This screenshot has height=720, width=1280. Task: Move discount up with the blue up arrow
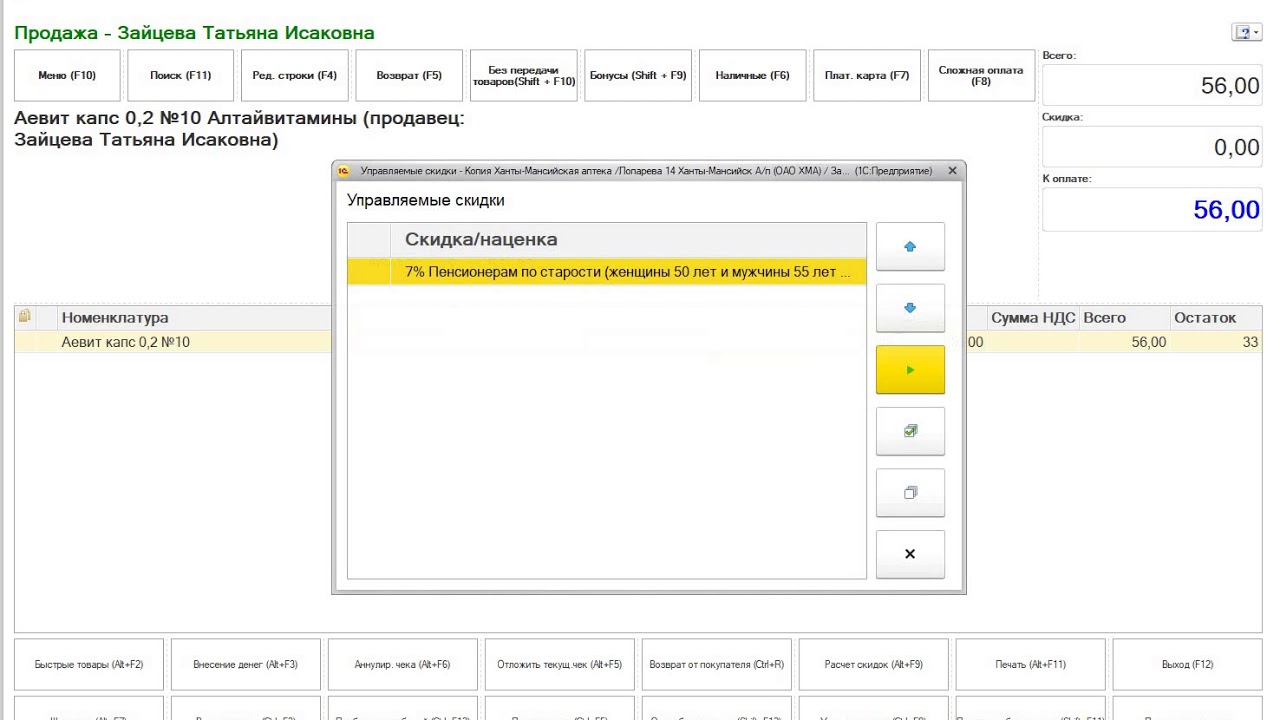910,247
